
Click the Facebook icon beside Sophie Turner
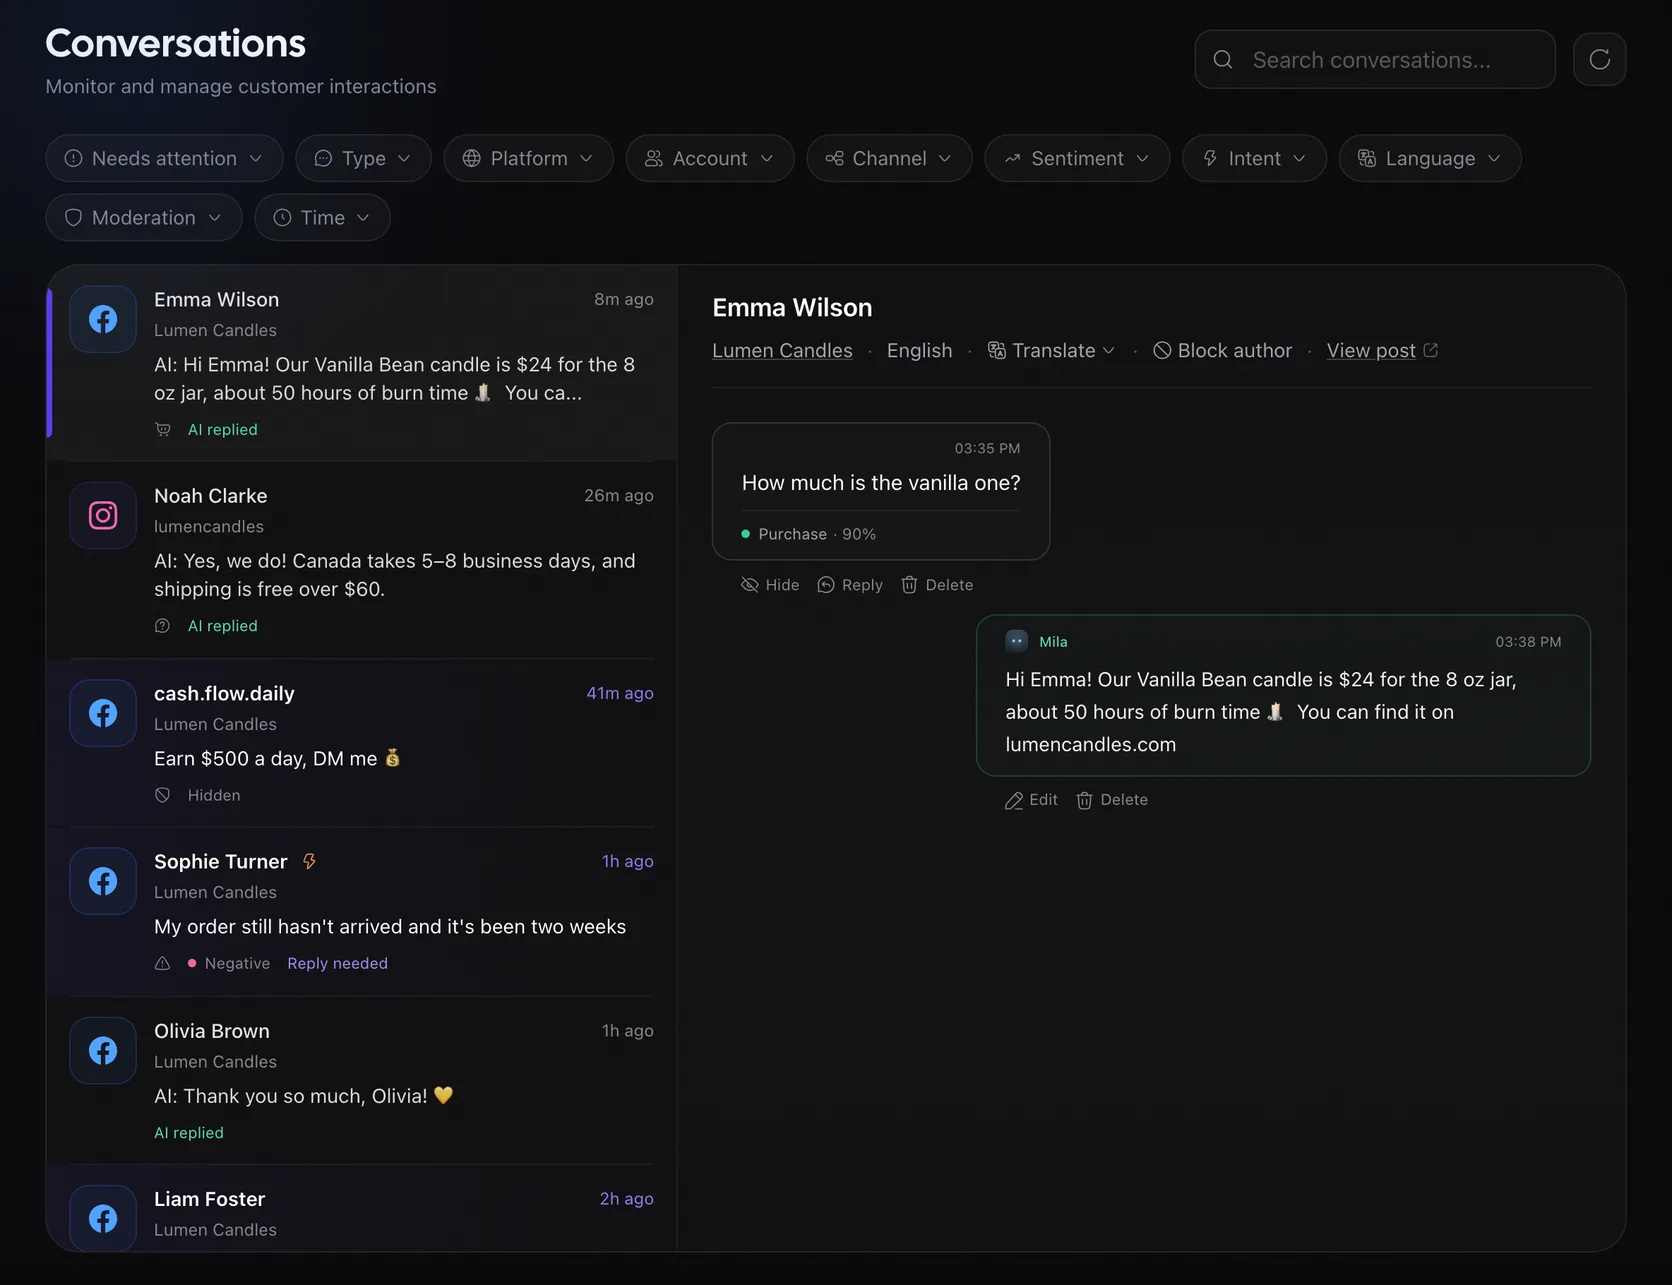(x=103, y=881)
